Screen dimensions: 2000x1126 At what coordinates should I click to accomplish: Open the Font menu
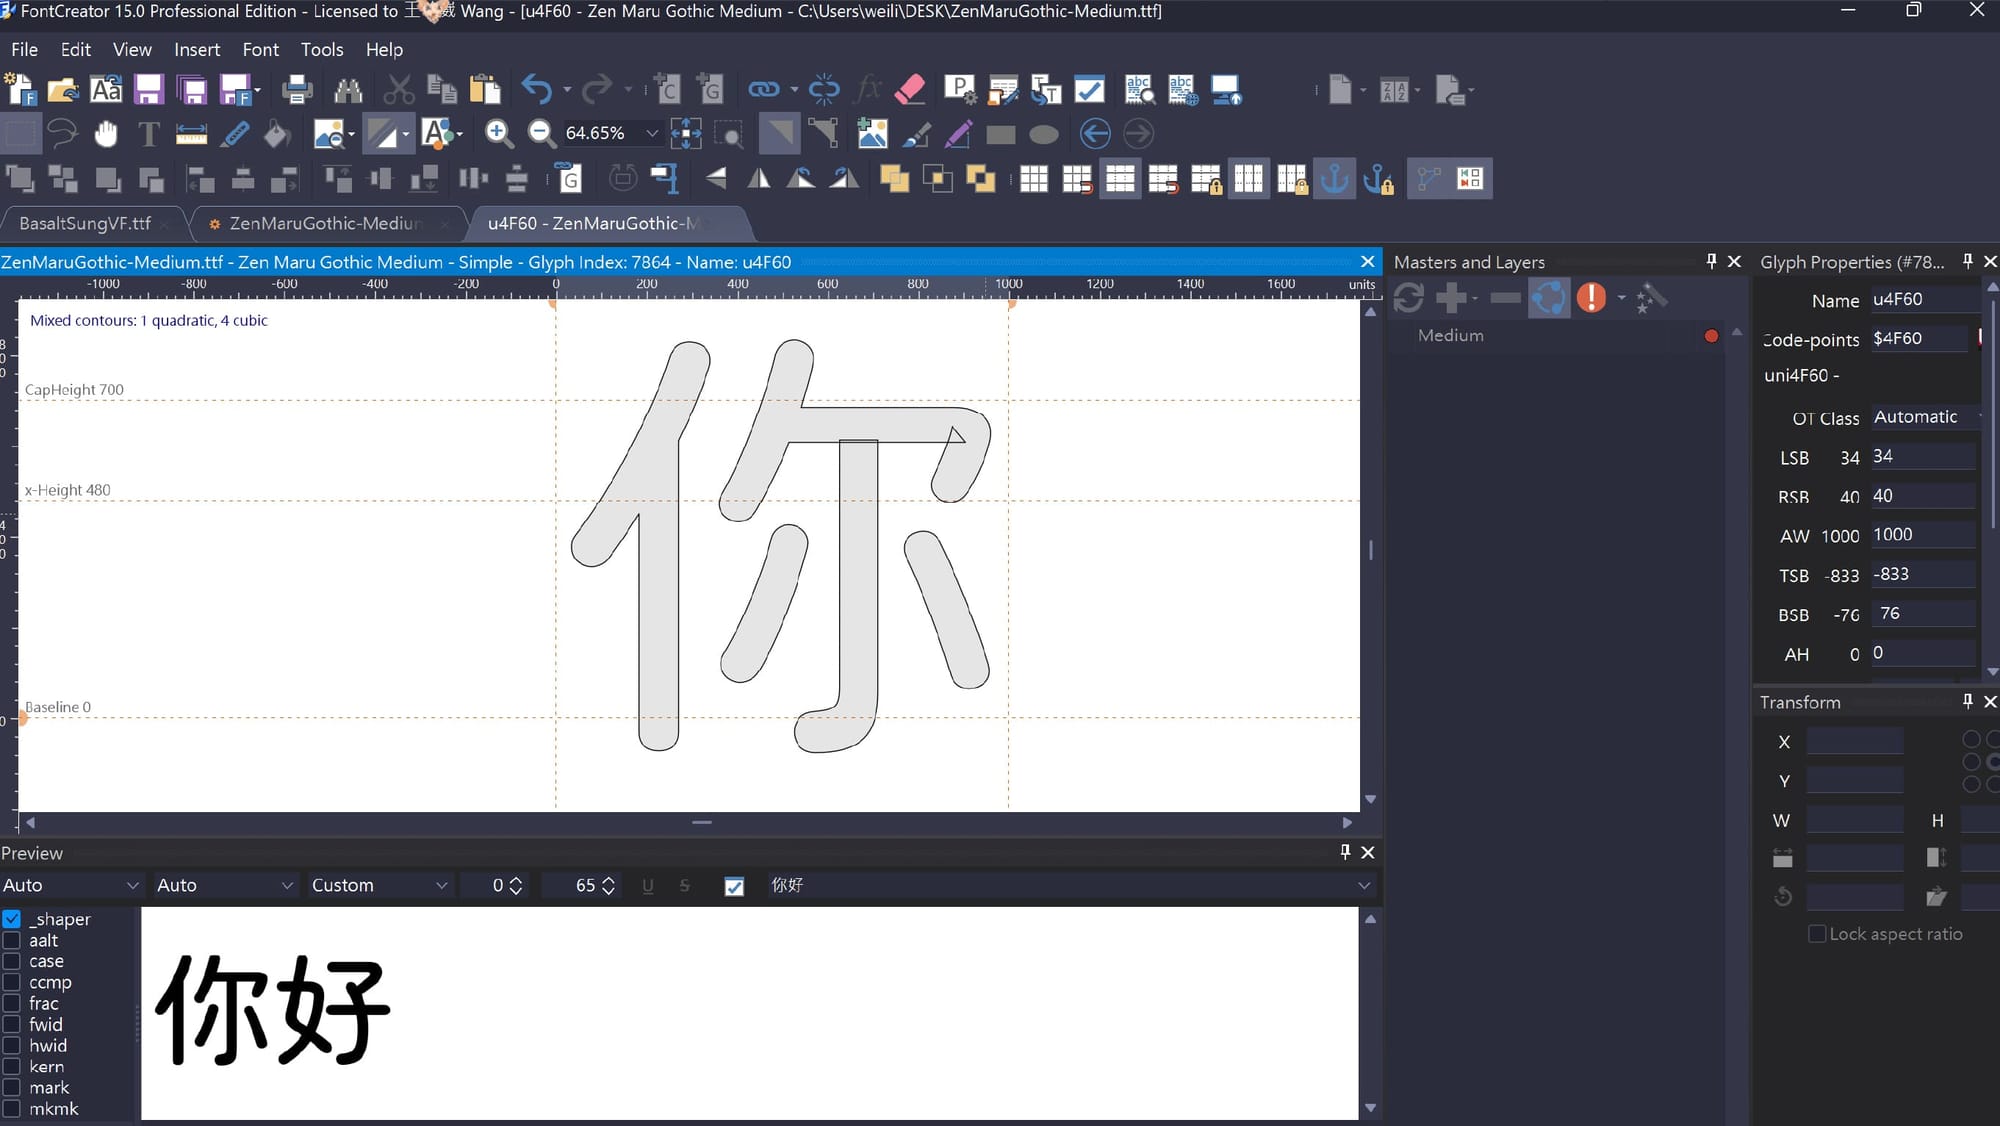pyautogui.click(x=260, y=49)
